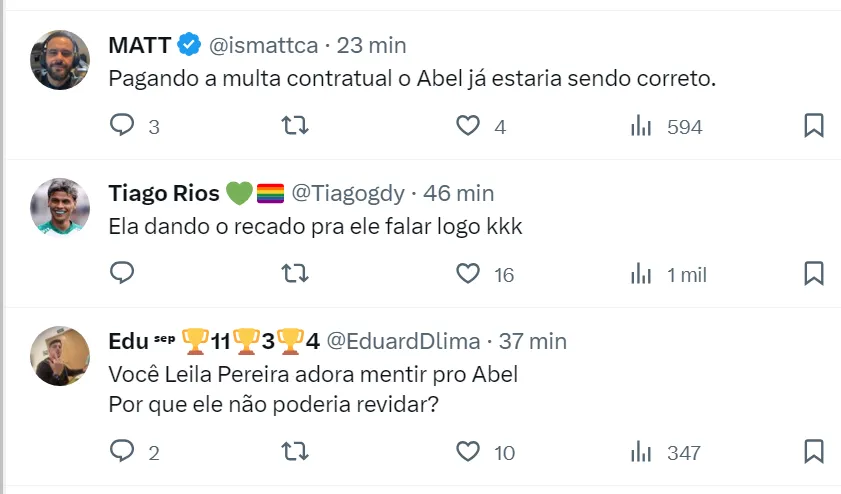Screen dimensions: 841x494
Task: Click MATT's profile avatar
Action: coord(60,60)
